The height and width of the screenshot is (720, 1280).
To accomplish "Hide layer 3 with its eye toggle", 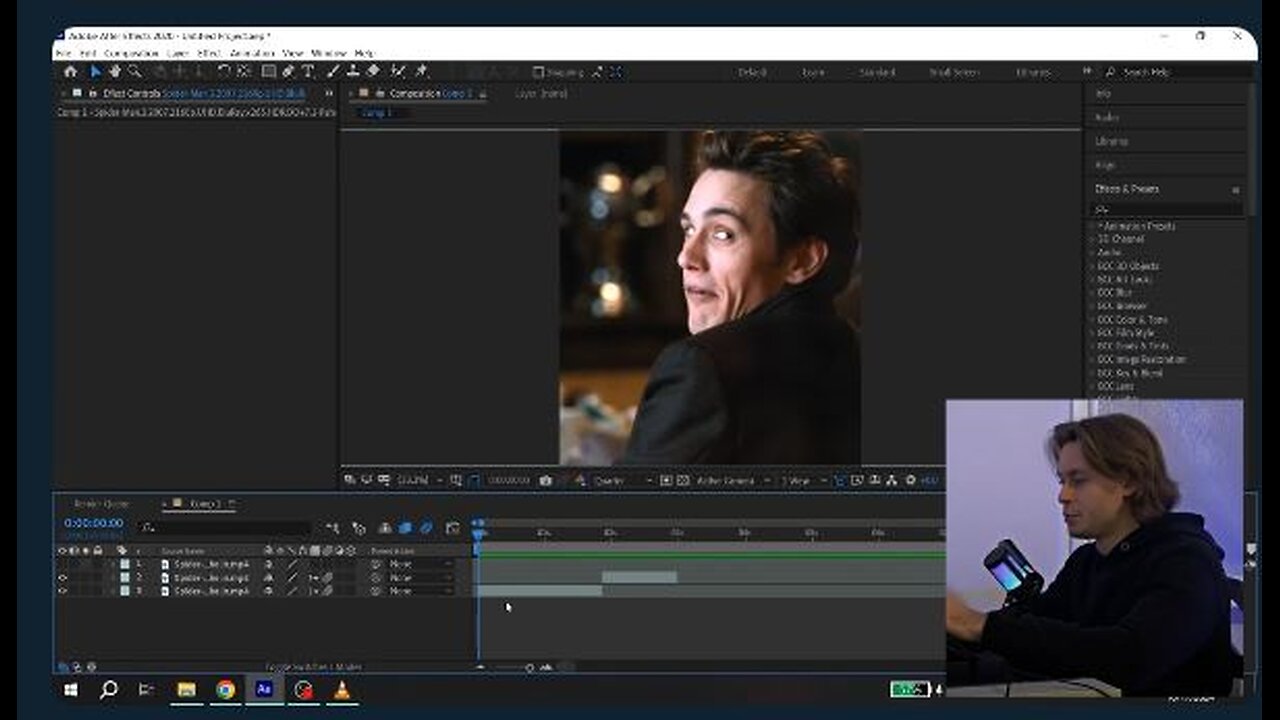I will (x=63, y=591).
